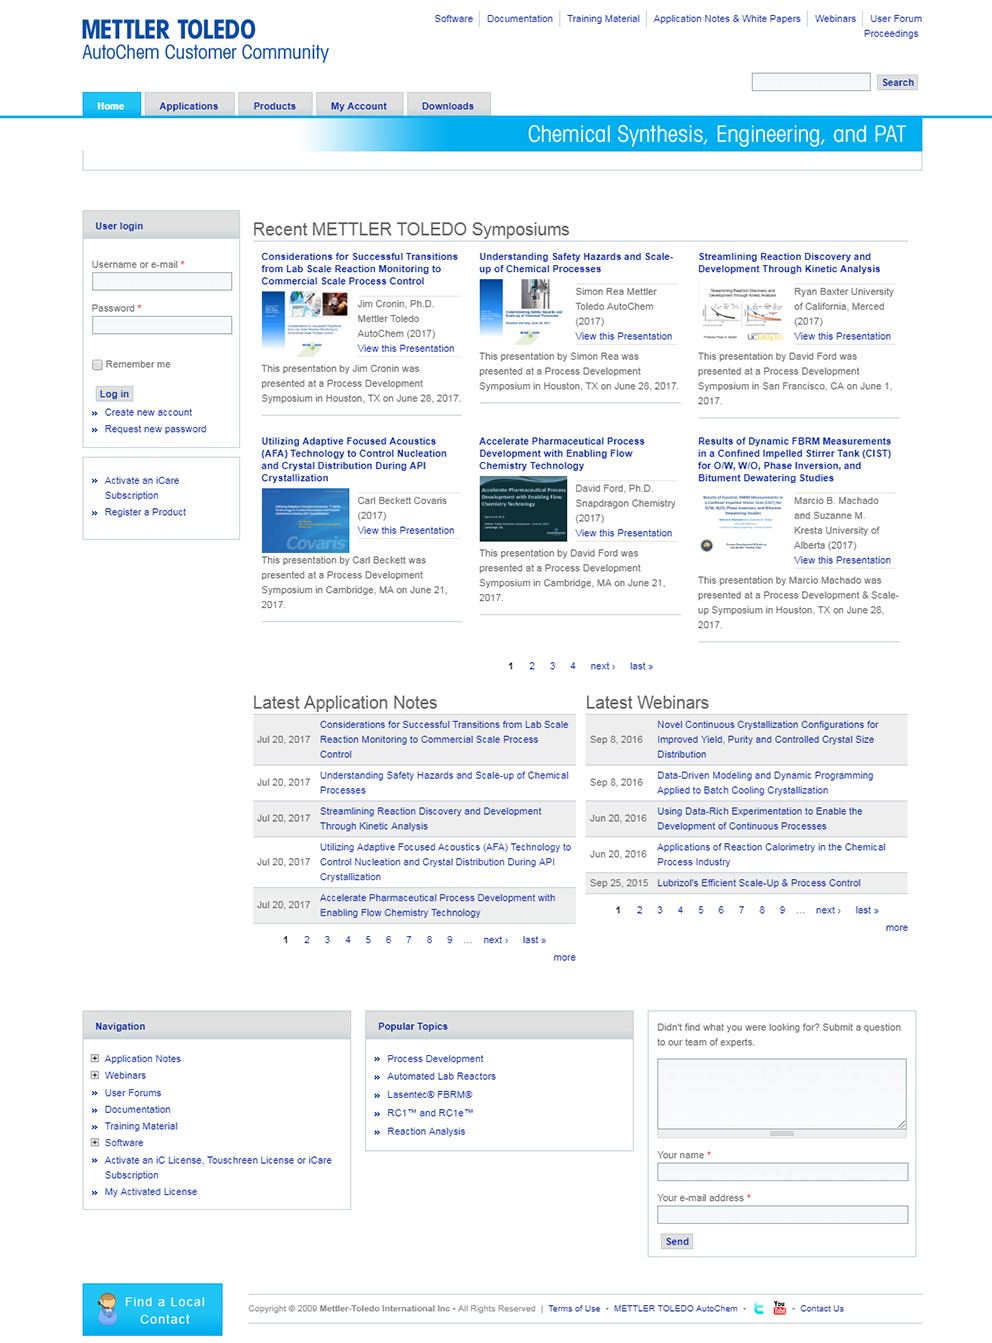Open Automated Lab Reactors popular topic
Viewport: 992px width, 1343px height.
(441, 1077)
